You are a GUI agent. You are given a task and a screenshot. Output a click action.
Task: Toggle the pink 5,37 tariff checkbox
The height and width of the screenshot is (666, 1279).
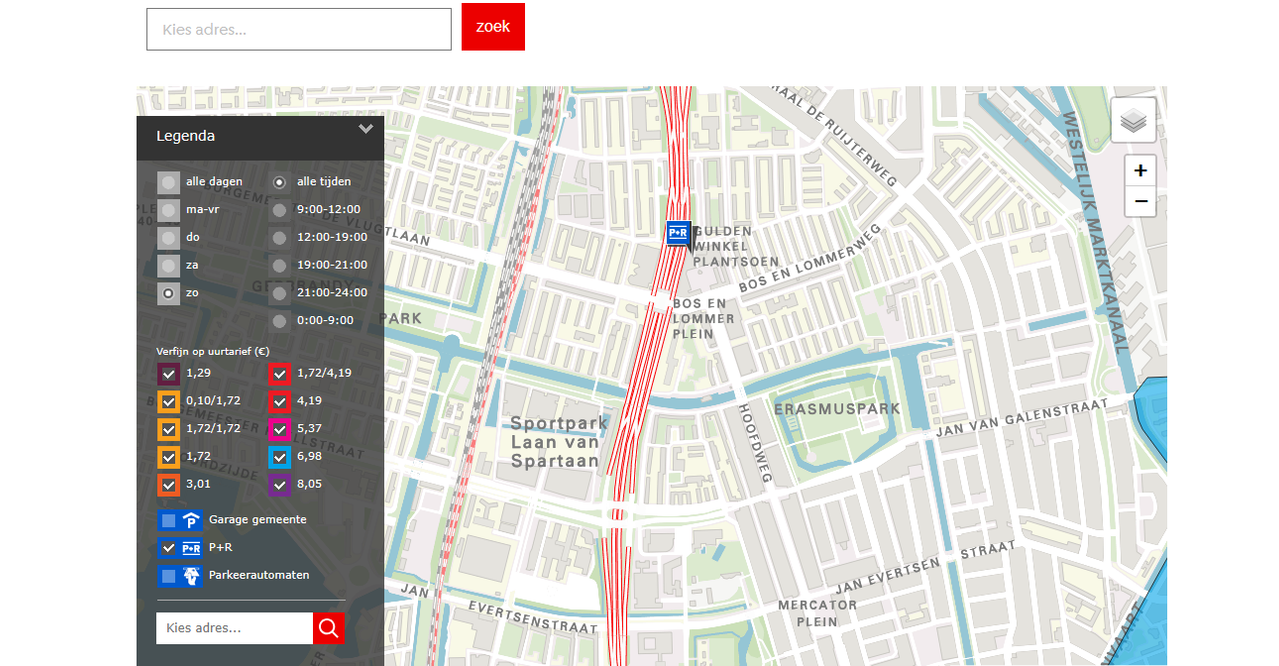coord(280,429)
